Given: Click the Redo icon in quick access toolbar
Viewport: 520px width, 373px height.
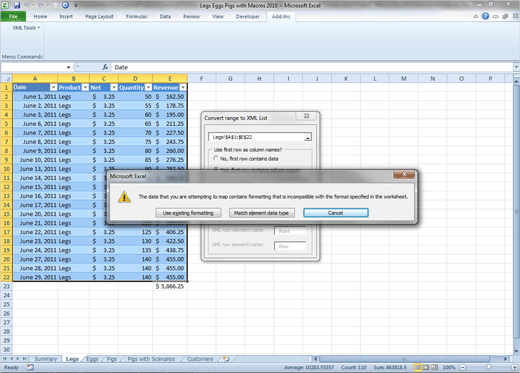Looking at the screenshot, I should [41, 5].
